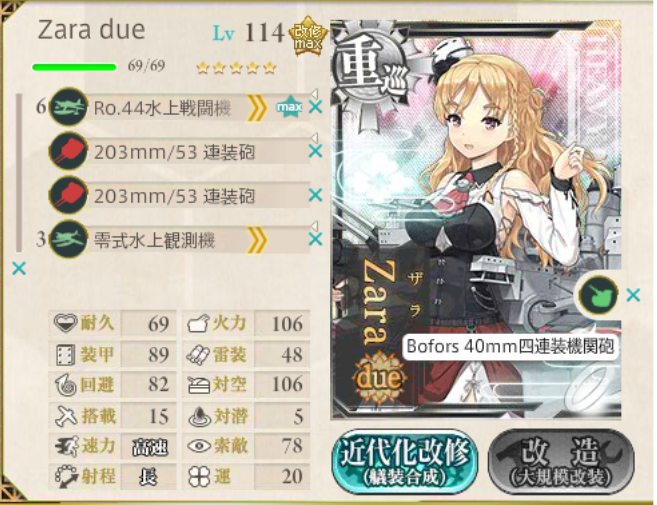Screen dimensions: 657x505
Task: Open the 零式水上観測機 equipment slot
Action: click(x=180, y=240)
